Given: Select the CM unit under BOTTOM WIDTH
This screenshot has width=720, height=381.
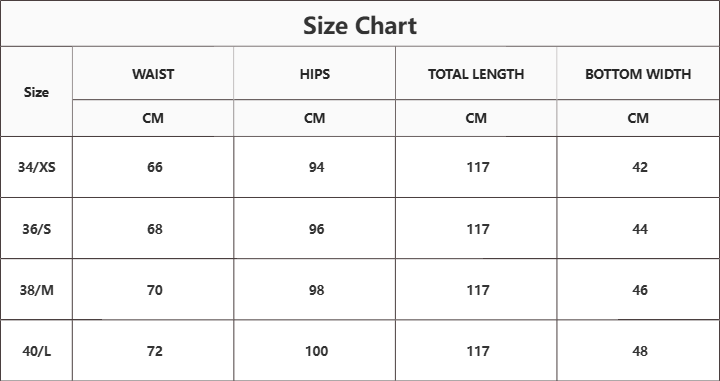Looking at the screenshot, I should [x=638, y=118].
